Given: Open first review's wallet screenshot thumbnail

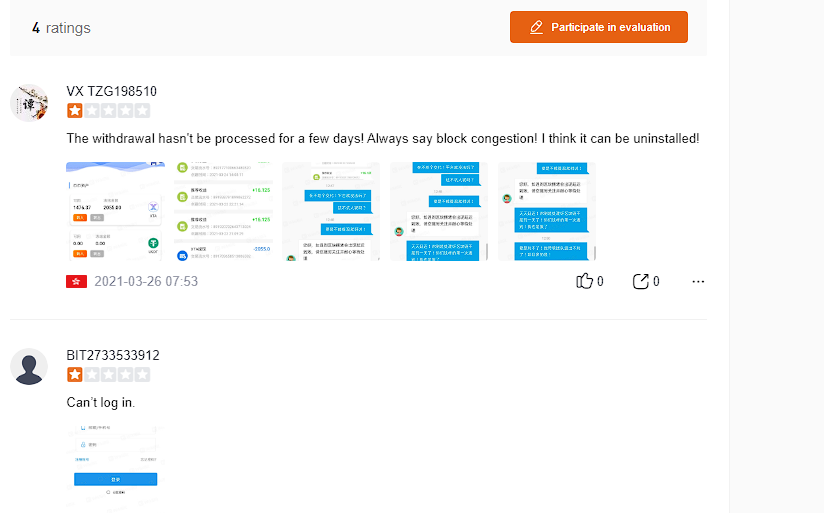Looking at the screenshot, I should (115, 212).
